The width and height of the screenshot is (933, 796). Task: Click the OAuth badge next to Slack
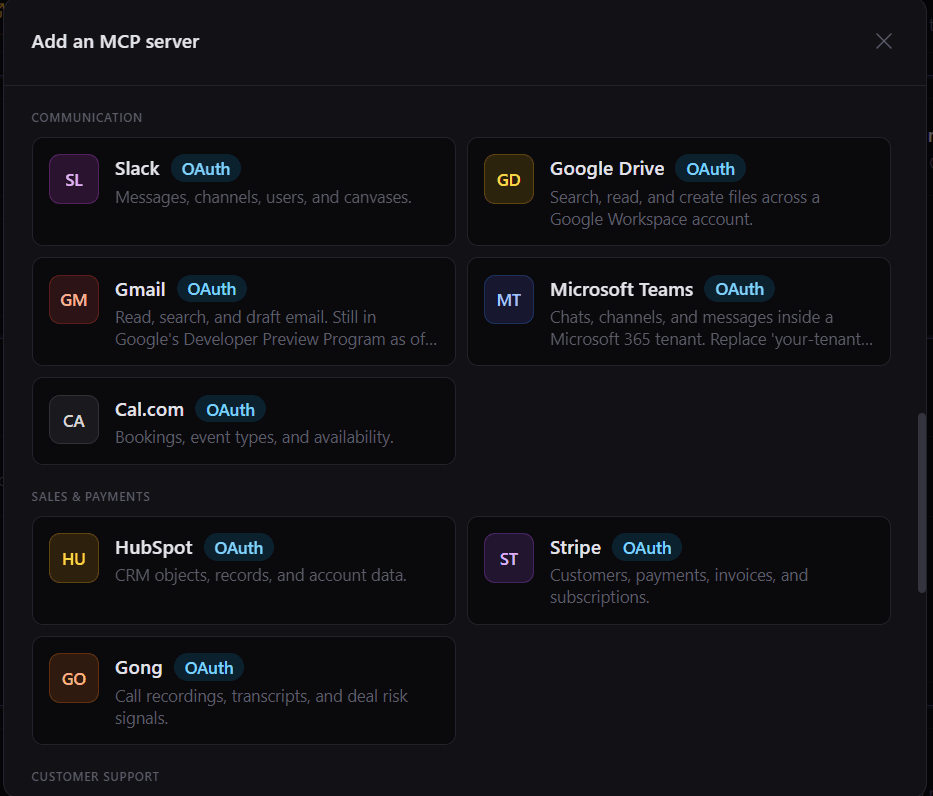coord(206,169)
